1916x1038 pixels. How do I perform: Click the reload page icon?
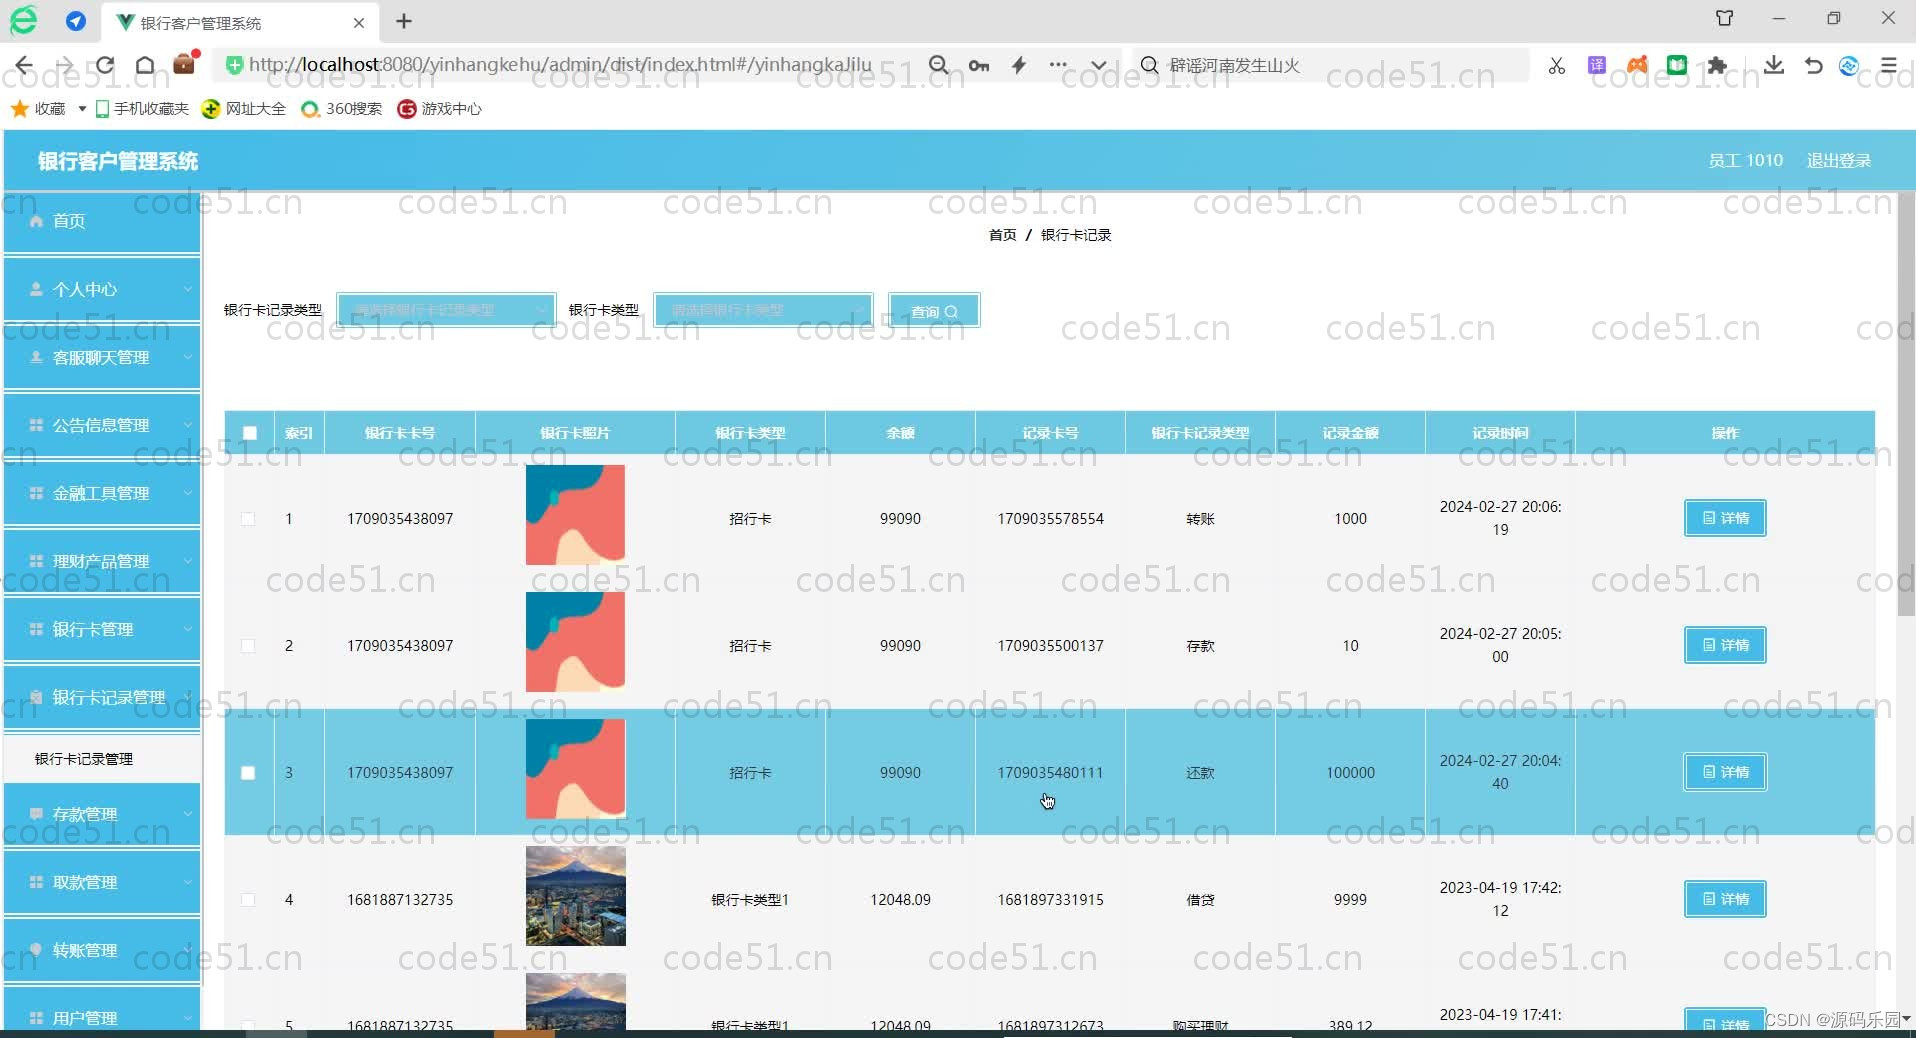tap(105, 65)
